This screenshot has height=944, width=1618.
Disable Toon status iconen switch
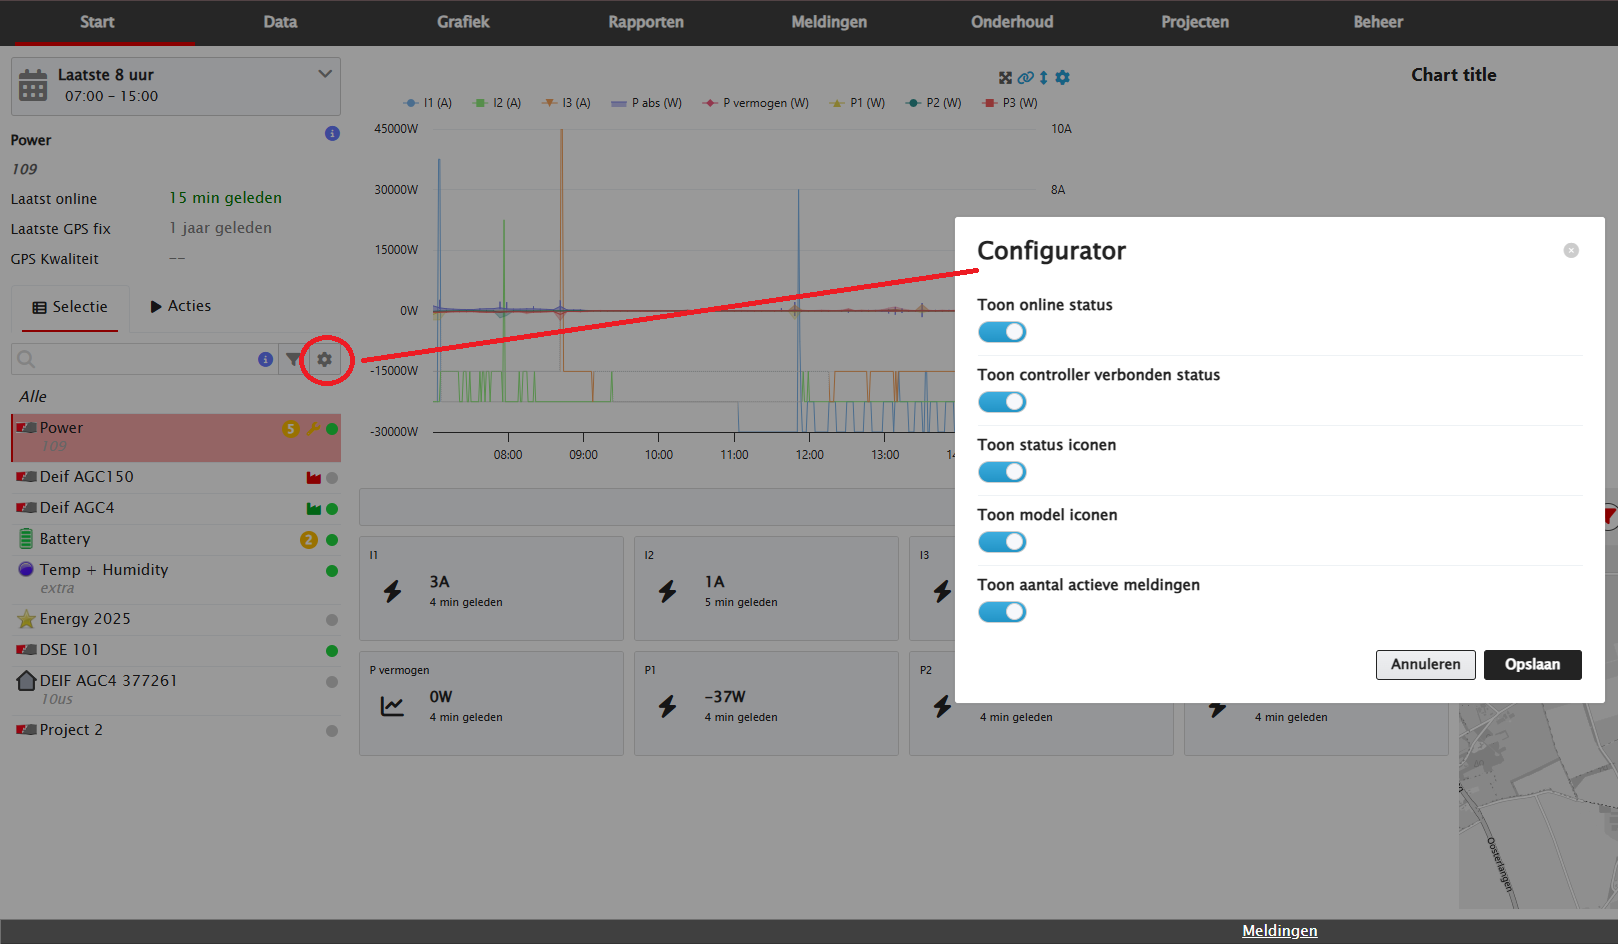1002,472
